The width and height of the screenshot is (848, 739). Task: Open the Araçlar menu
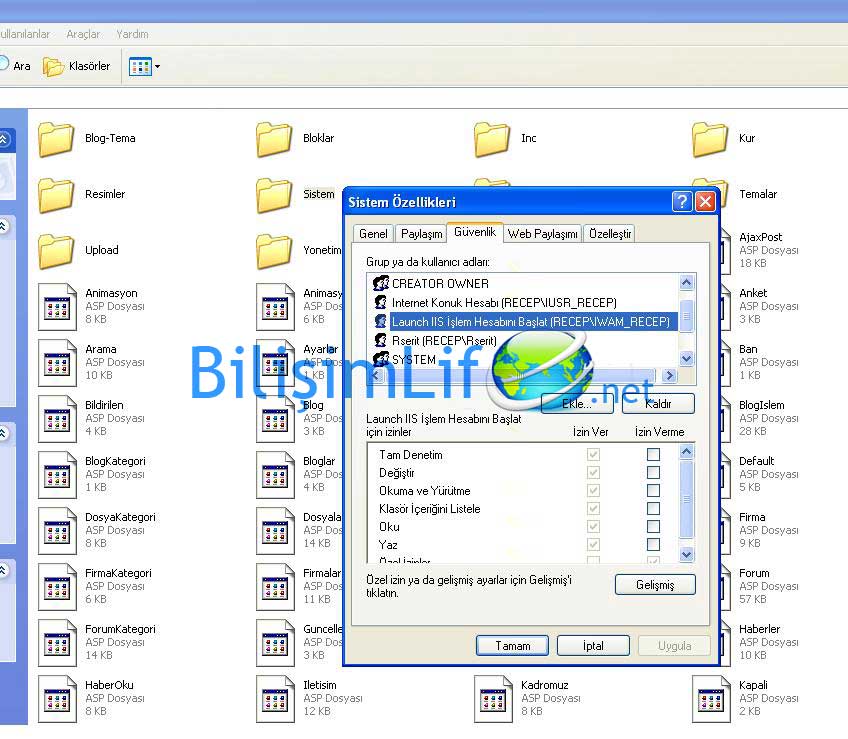83,34
